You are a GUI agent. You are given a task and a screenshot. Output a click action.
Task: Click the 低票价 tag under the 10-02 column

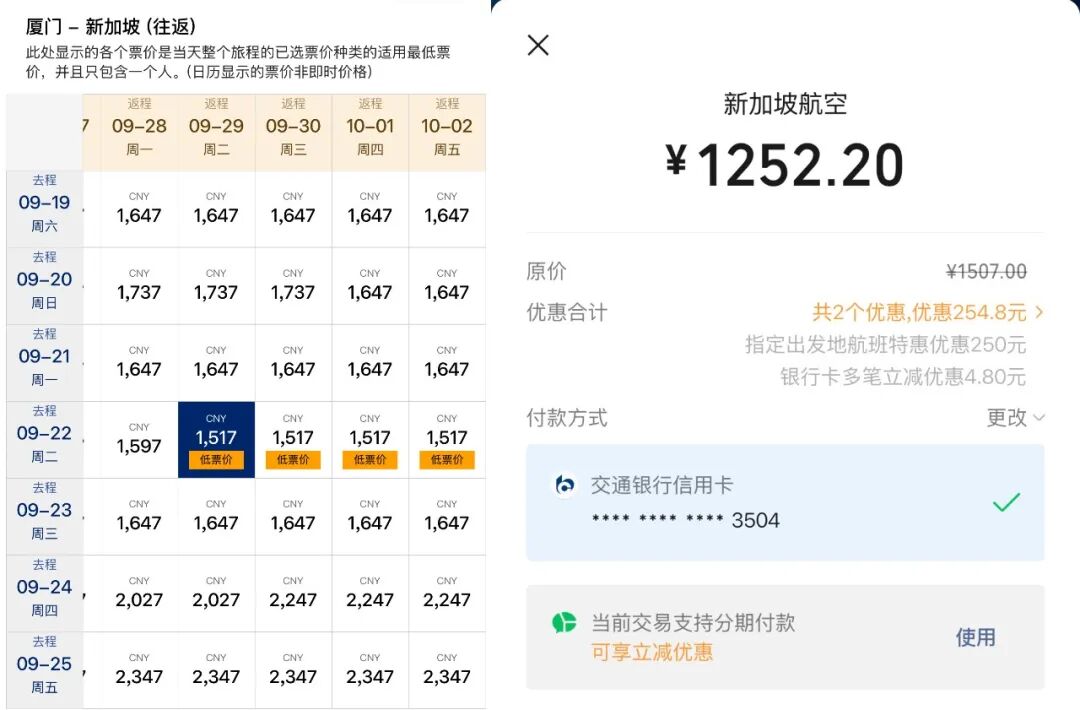pos(447,460)
